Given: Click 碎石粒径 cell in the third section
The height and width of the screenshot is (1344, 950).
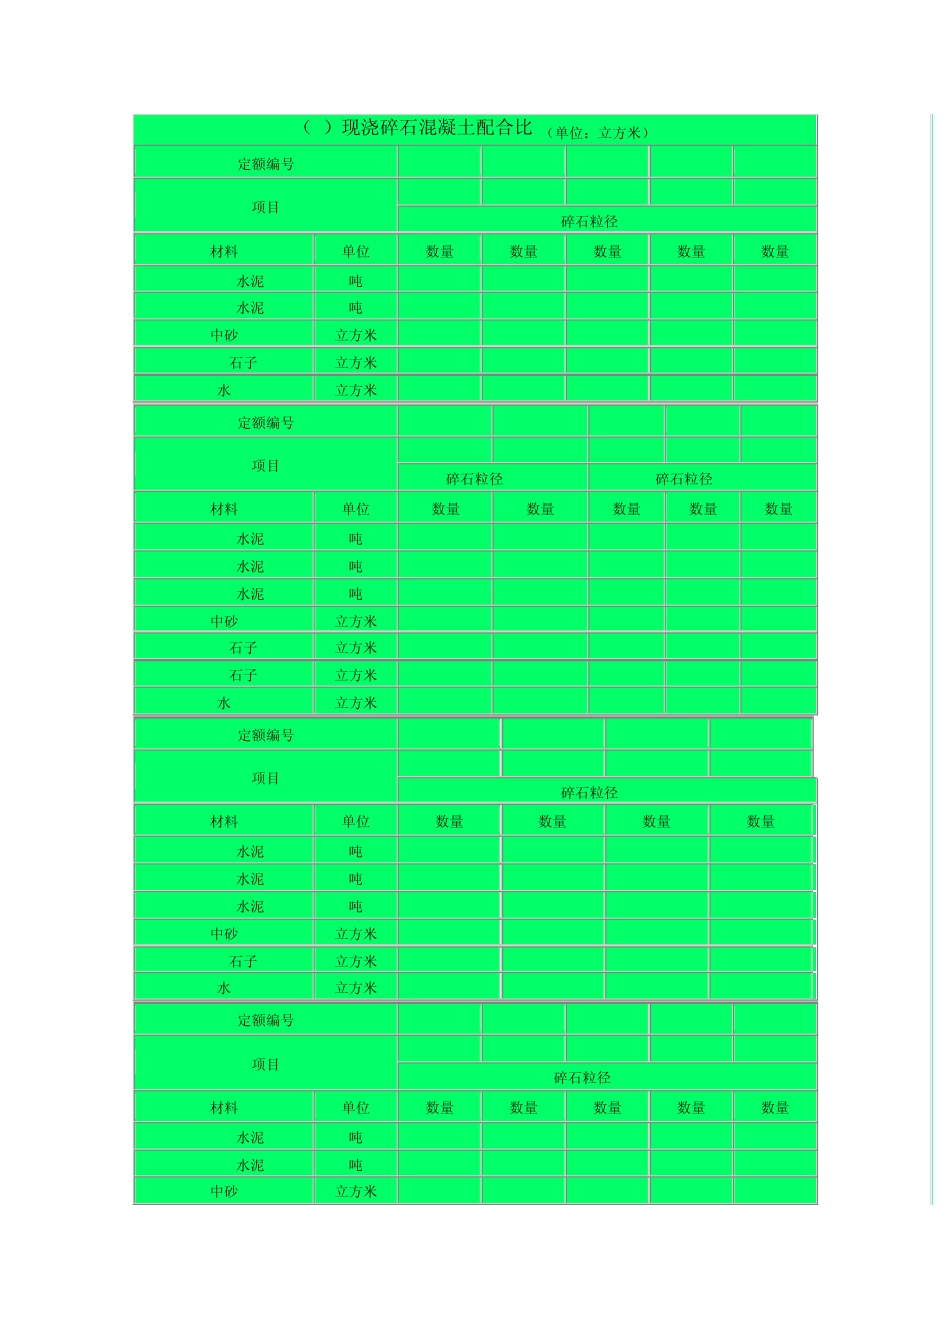Looking at the screenshot, I should (590, 792).
